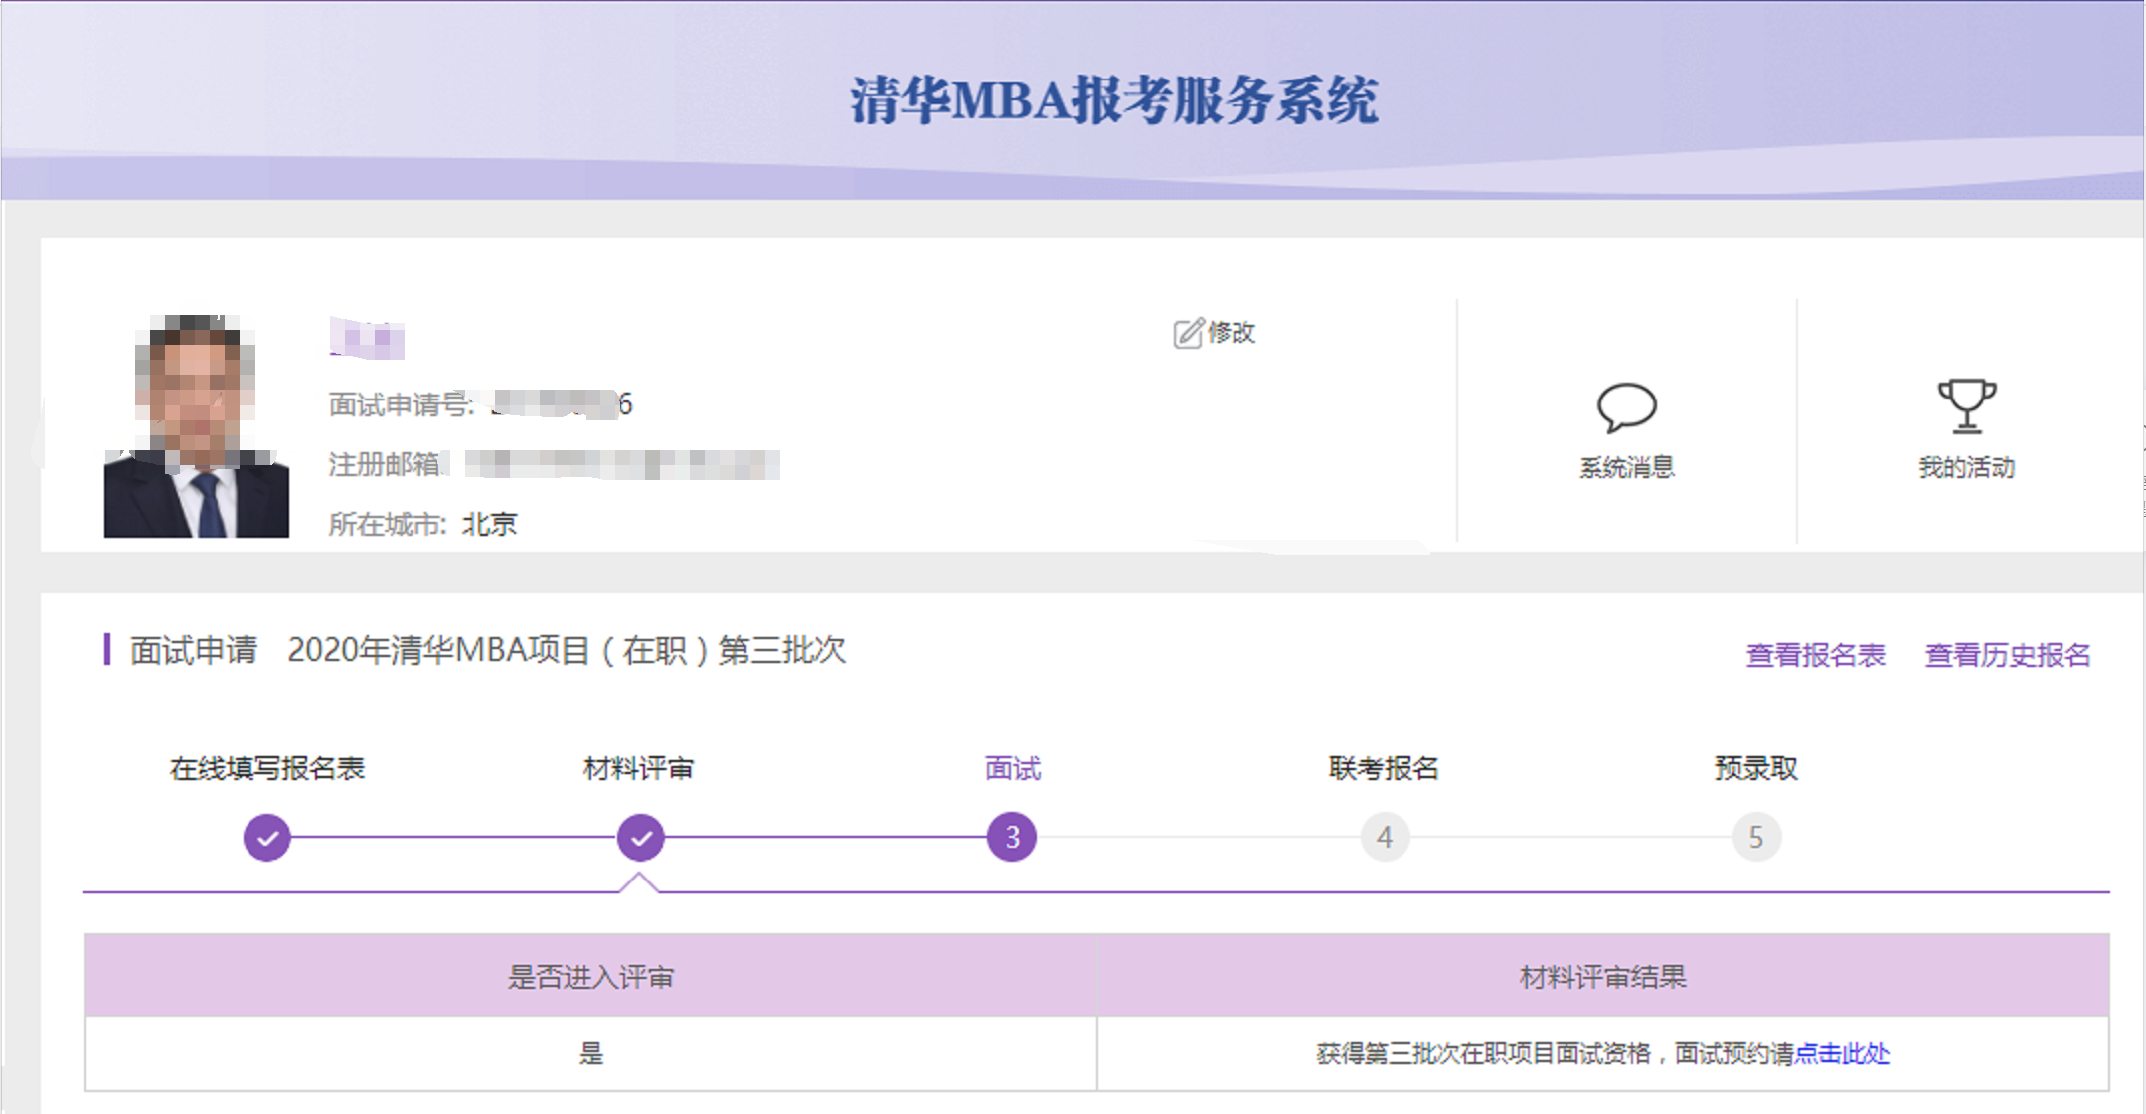Click the applicant profile photo
2146x1114 pixels.
click(196, 426)
